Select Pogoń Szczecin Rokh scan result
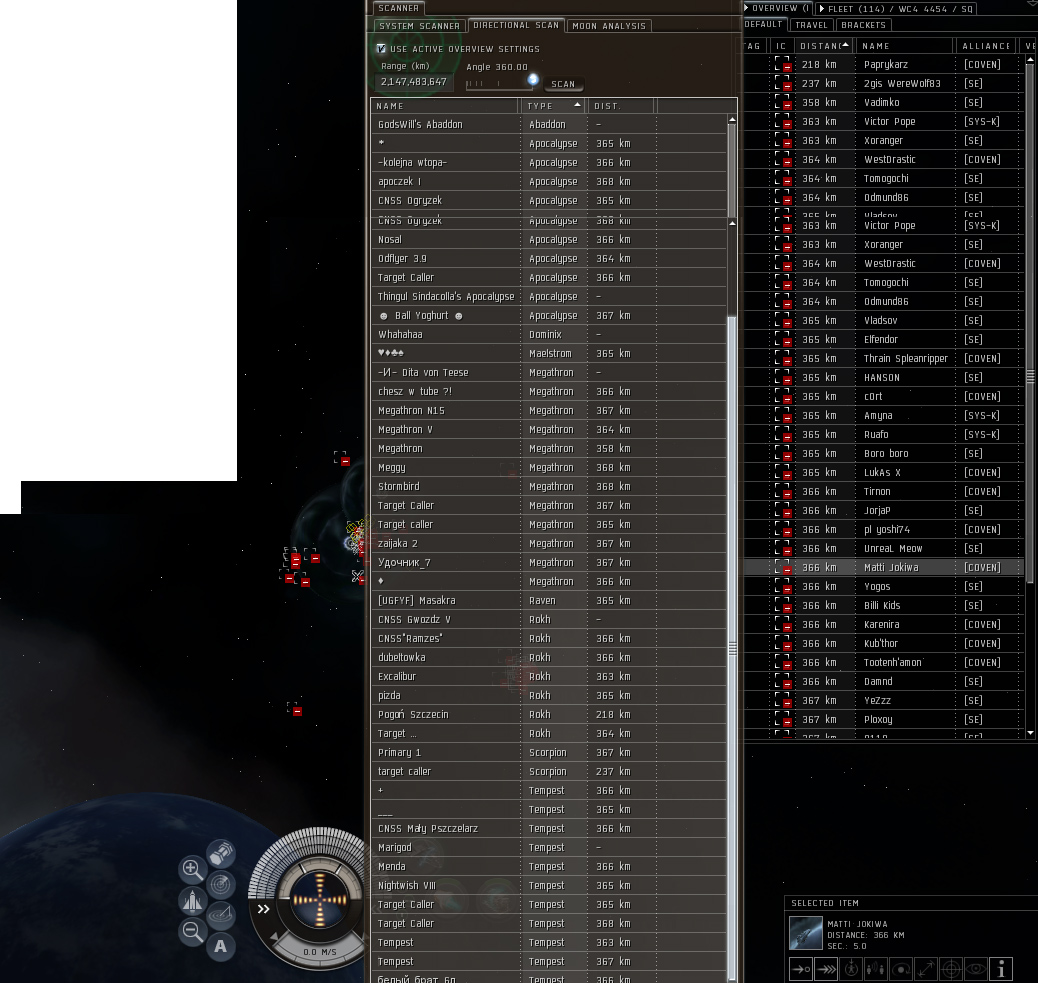Image resolution: width=1038 pixels, height=983 pixels. pos(549,714)
